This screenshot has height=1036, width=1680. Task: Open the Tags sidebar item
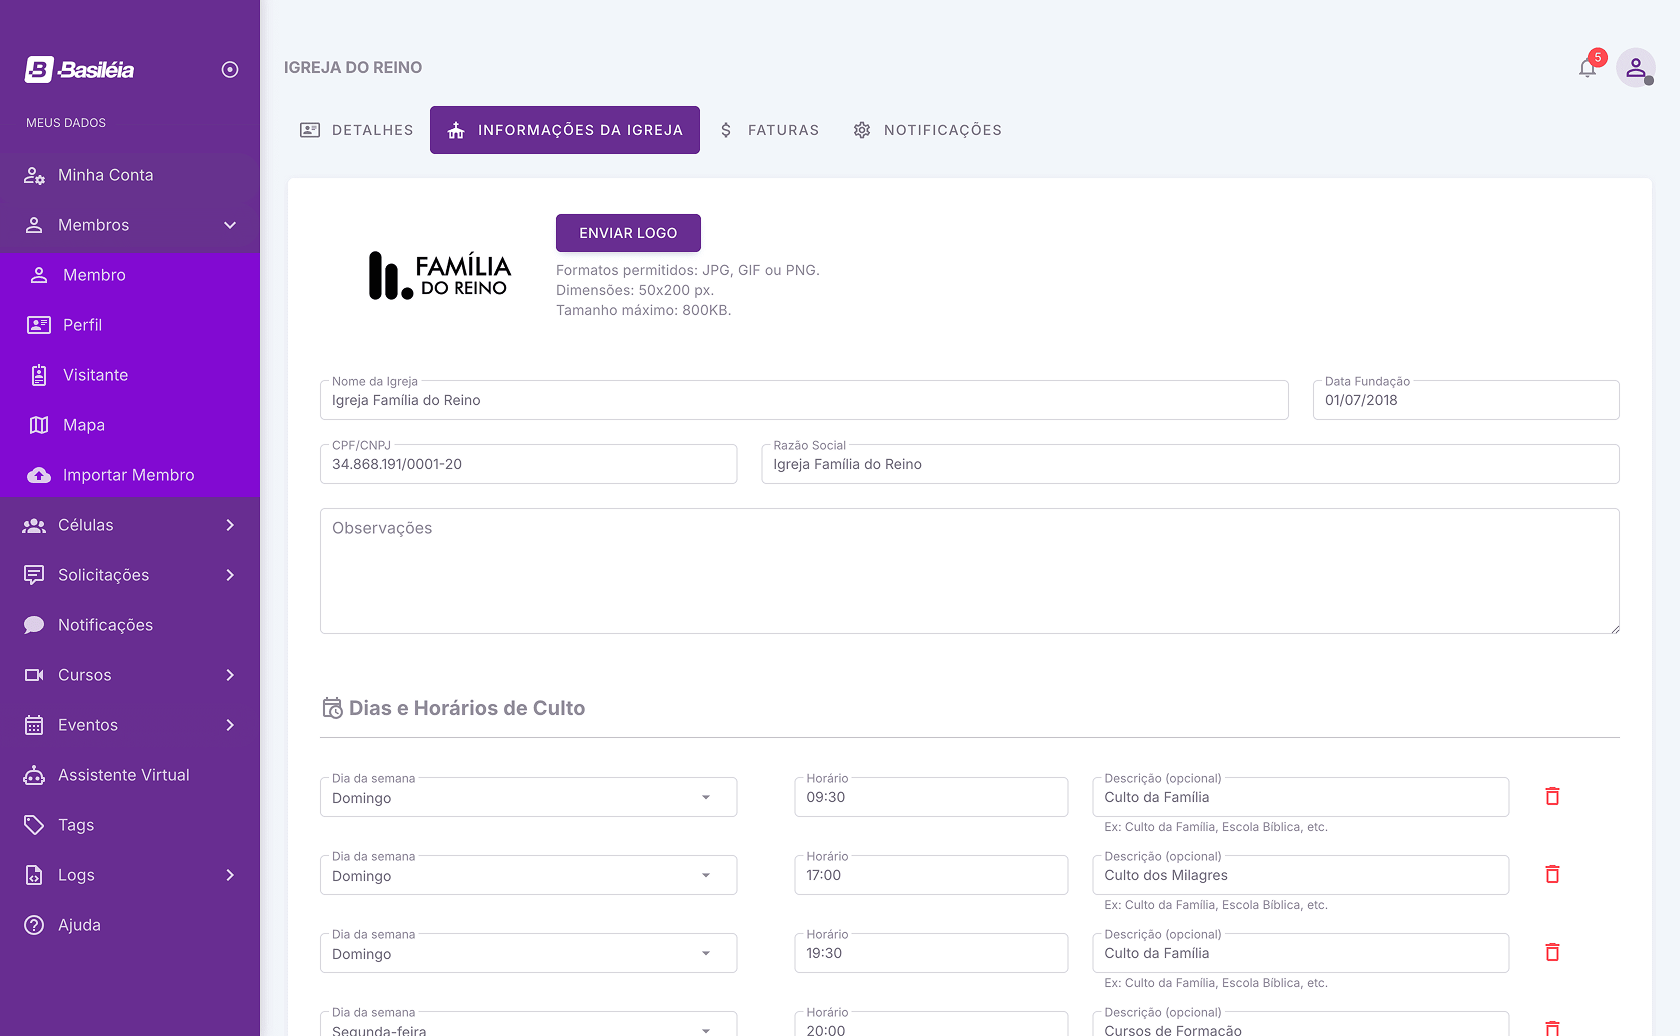[x=76, y=825]
